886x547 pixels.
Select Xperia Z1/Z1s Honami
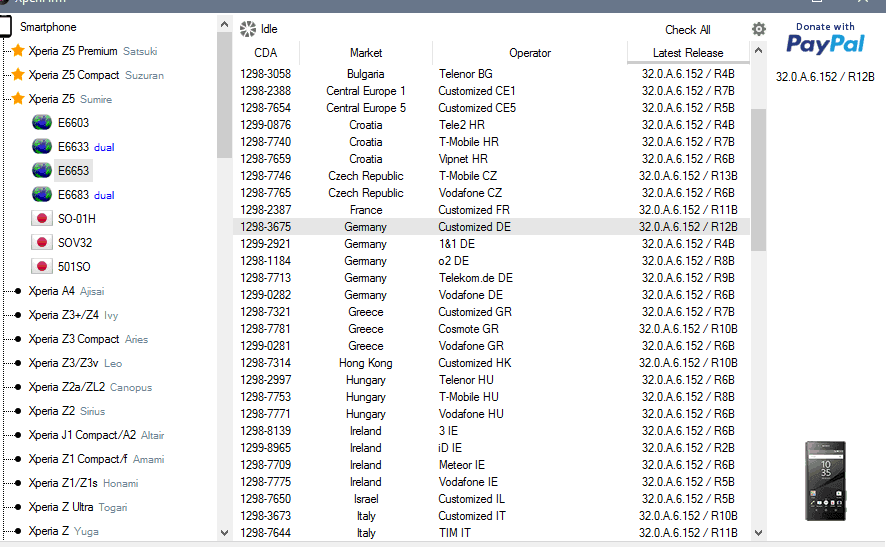pyautogui.click(x=84, y=483)
